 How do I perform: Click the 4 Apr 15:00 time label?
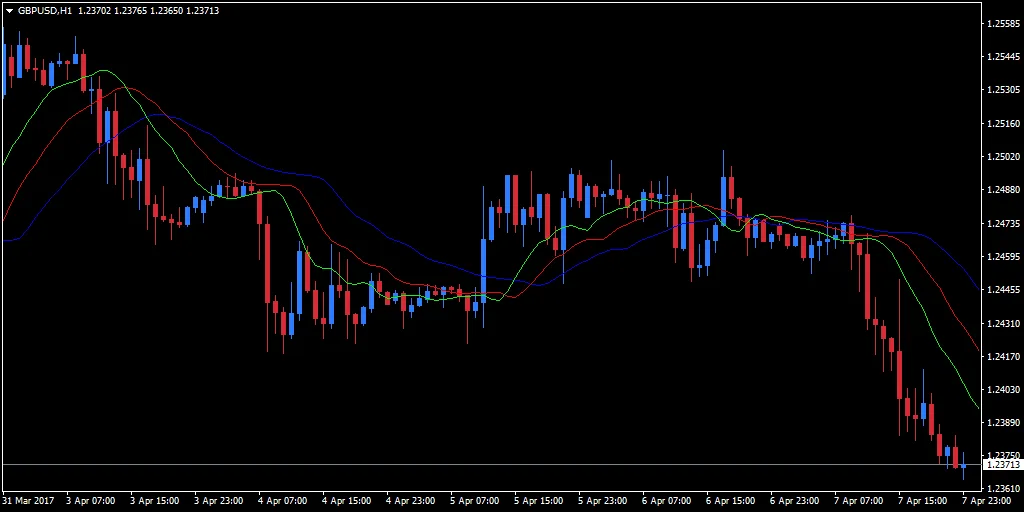click(347, 501)
